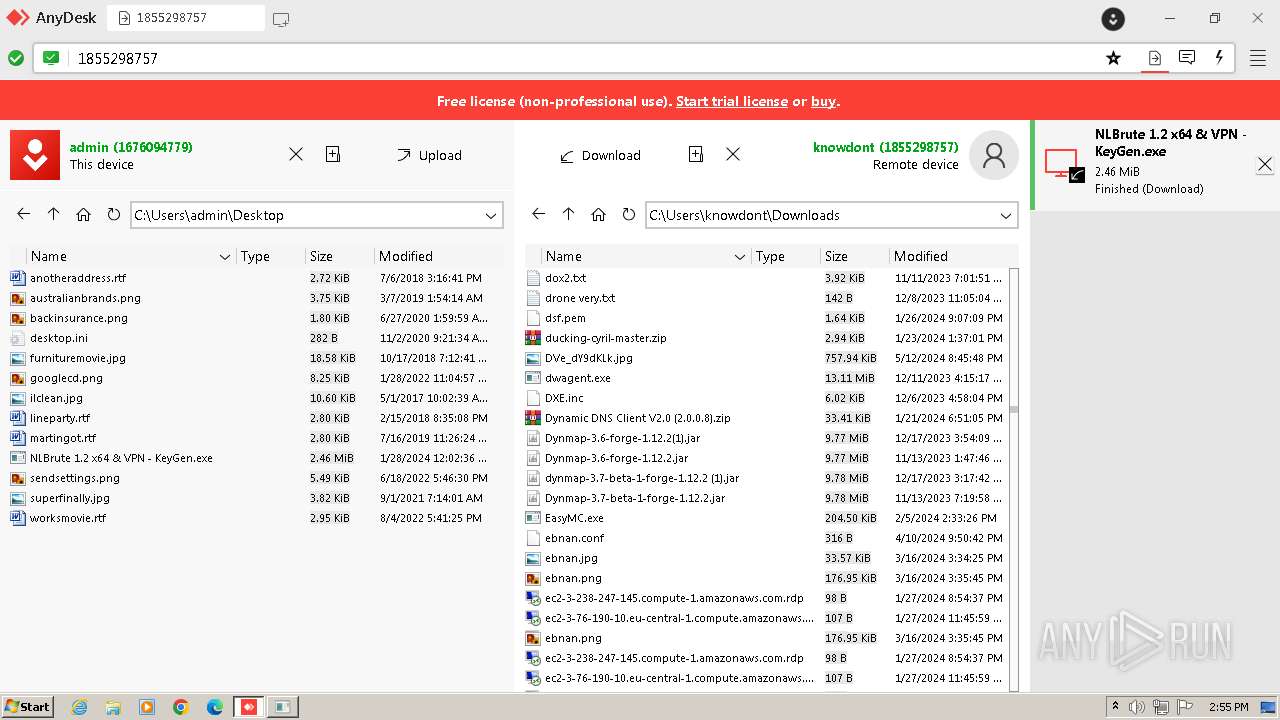Viewport: 1280px width, 720px height.
Task: Open the profile dropdown icon in the title bar
Action: pyautogui.click(x=1113, y=19)
